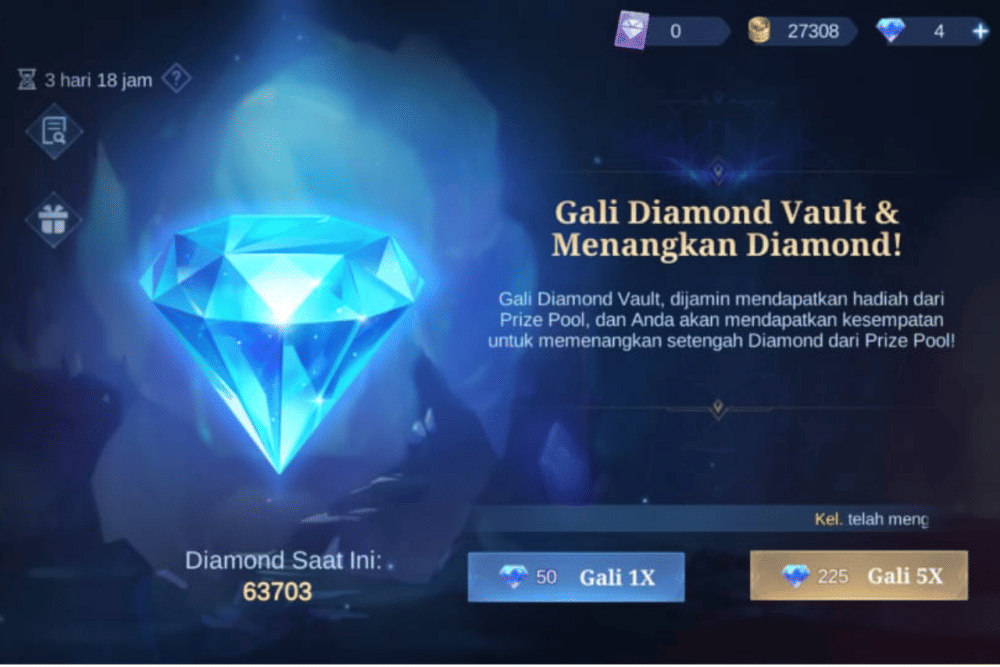Viewport: 1000px width, 667px height.
Task: Click the scrolling winner announcement bar
Action: [x=702, y=519]
